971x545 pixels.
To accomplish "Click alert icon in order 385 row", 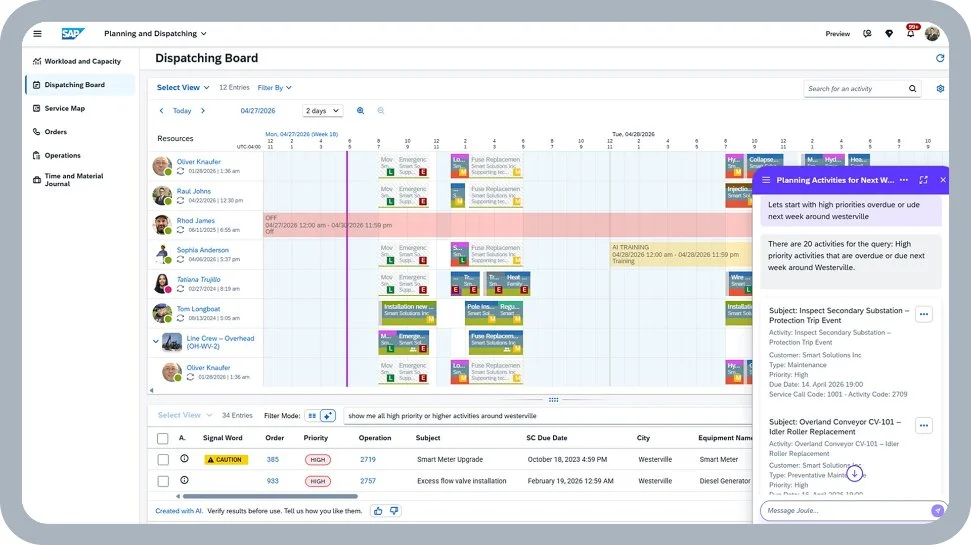I will (184, 459).
